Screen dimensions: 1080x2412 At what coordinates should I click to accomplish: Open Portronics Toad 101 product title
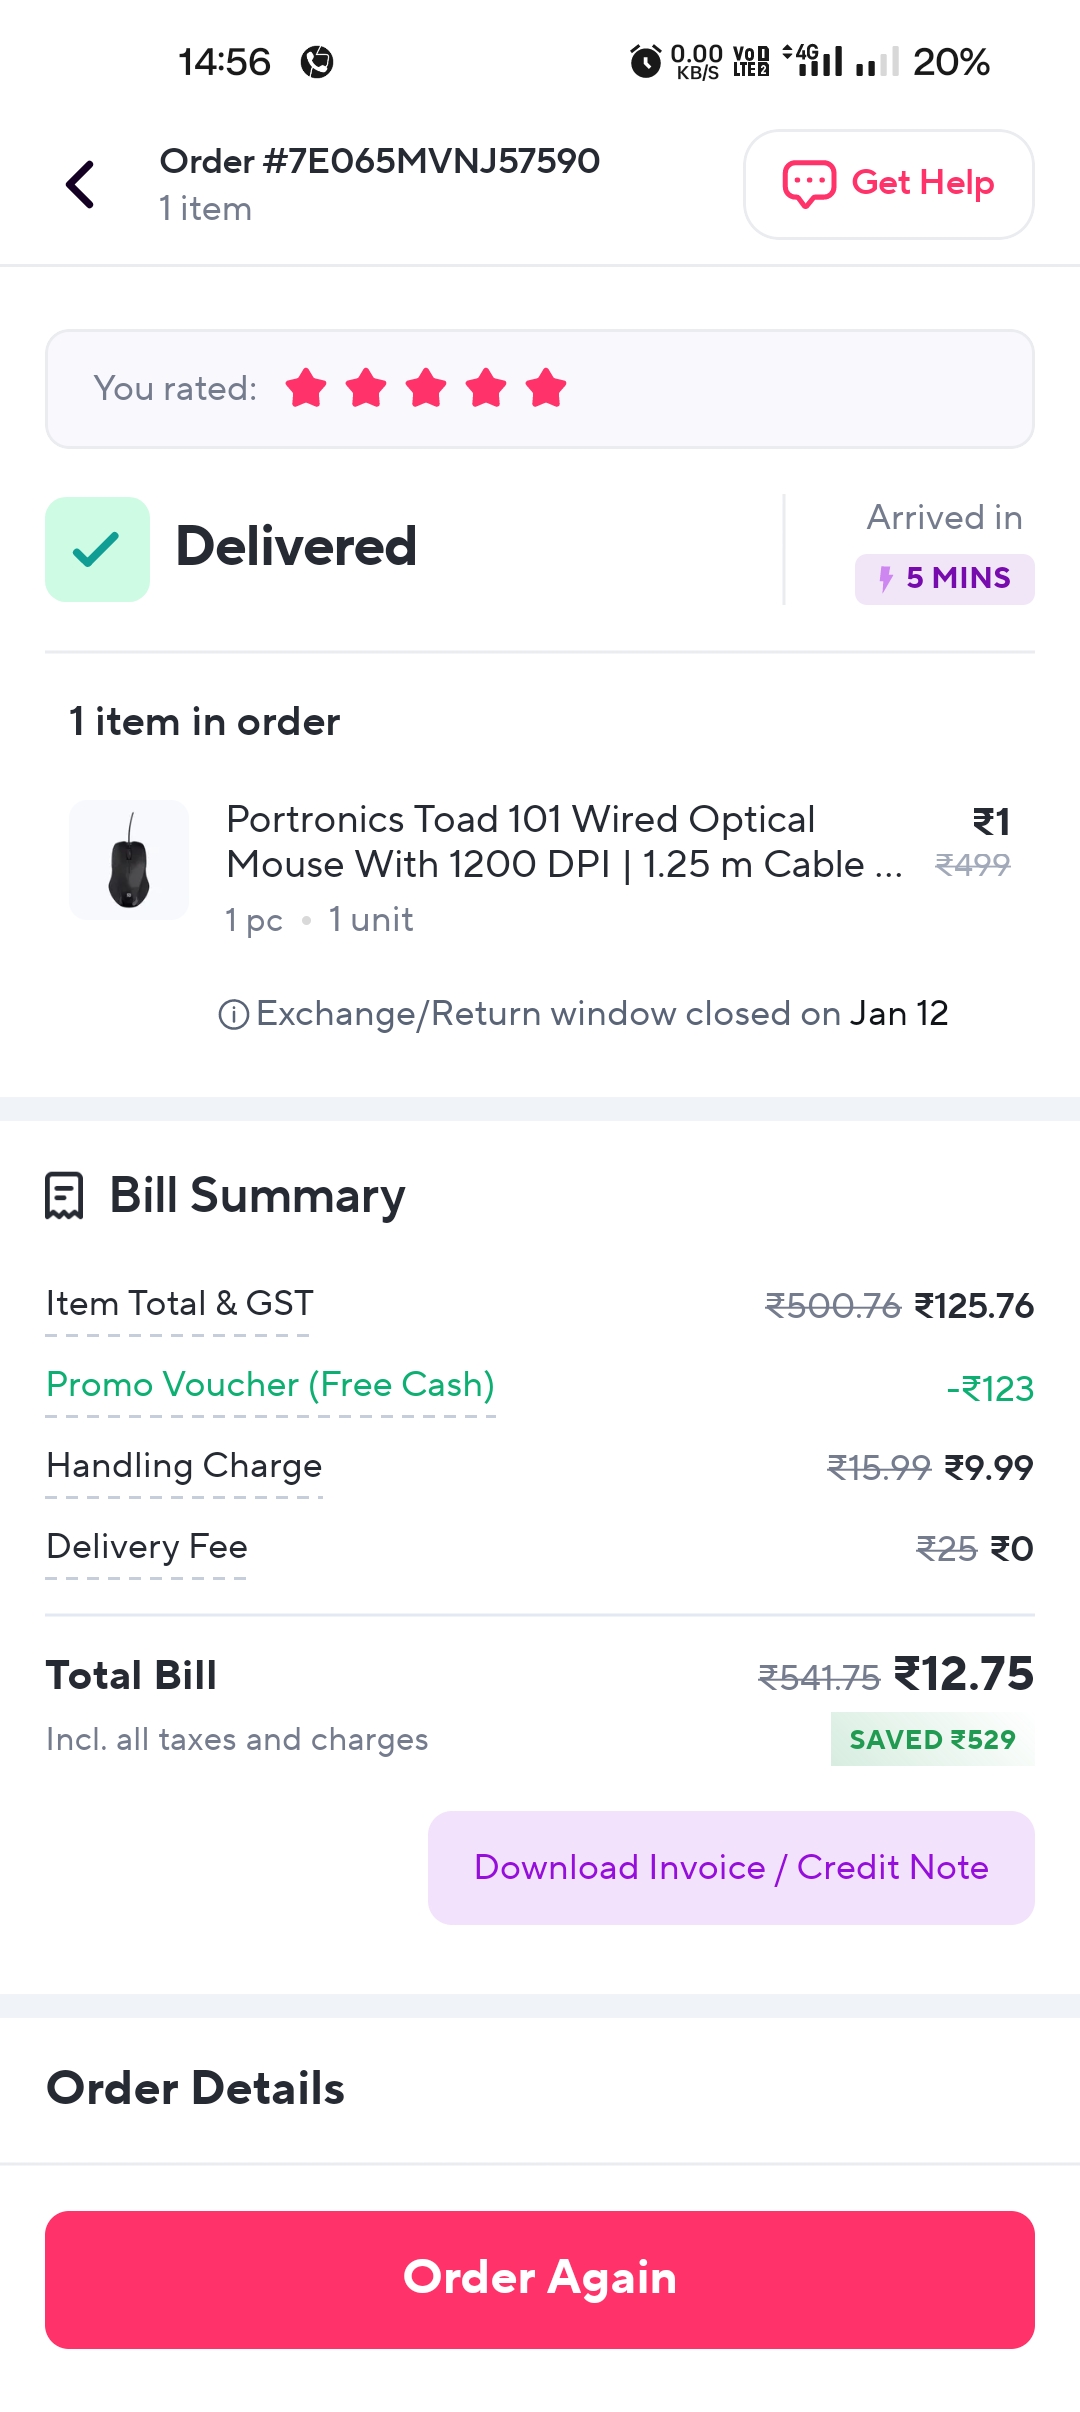point(563,842)
